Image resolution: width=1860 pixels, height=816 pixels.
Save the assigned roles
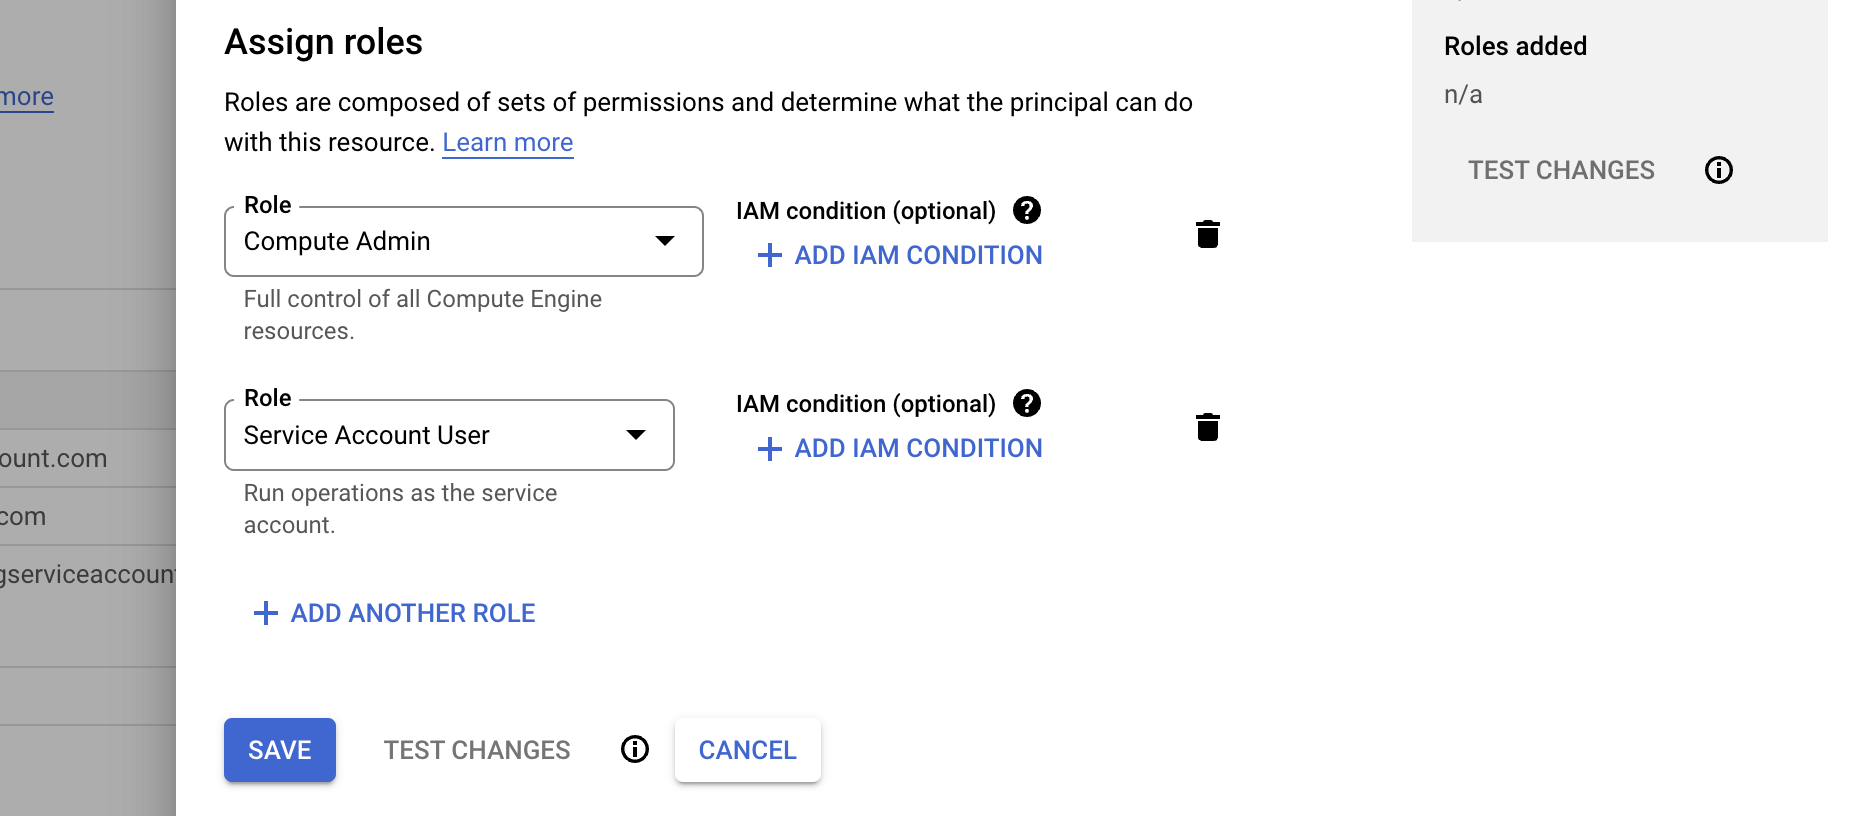(x=279, y=750)
